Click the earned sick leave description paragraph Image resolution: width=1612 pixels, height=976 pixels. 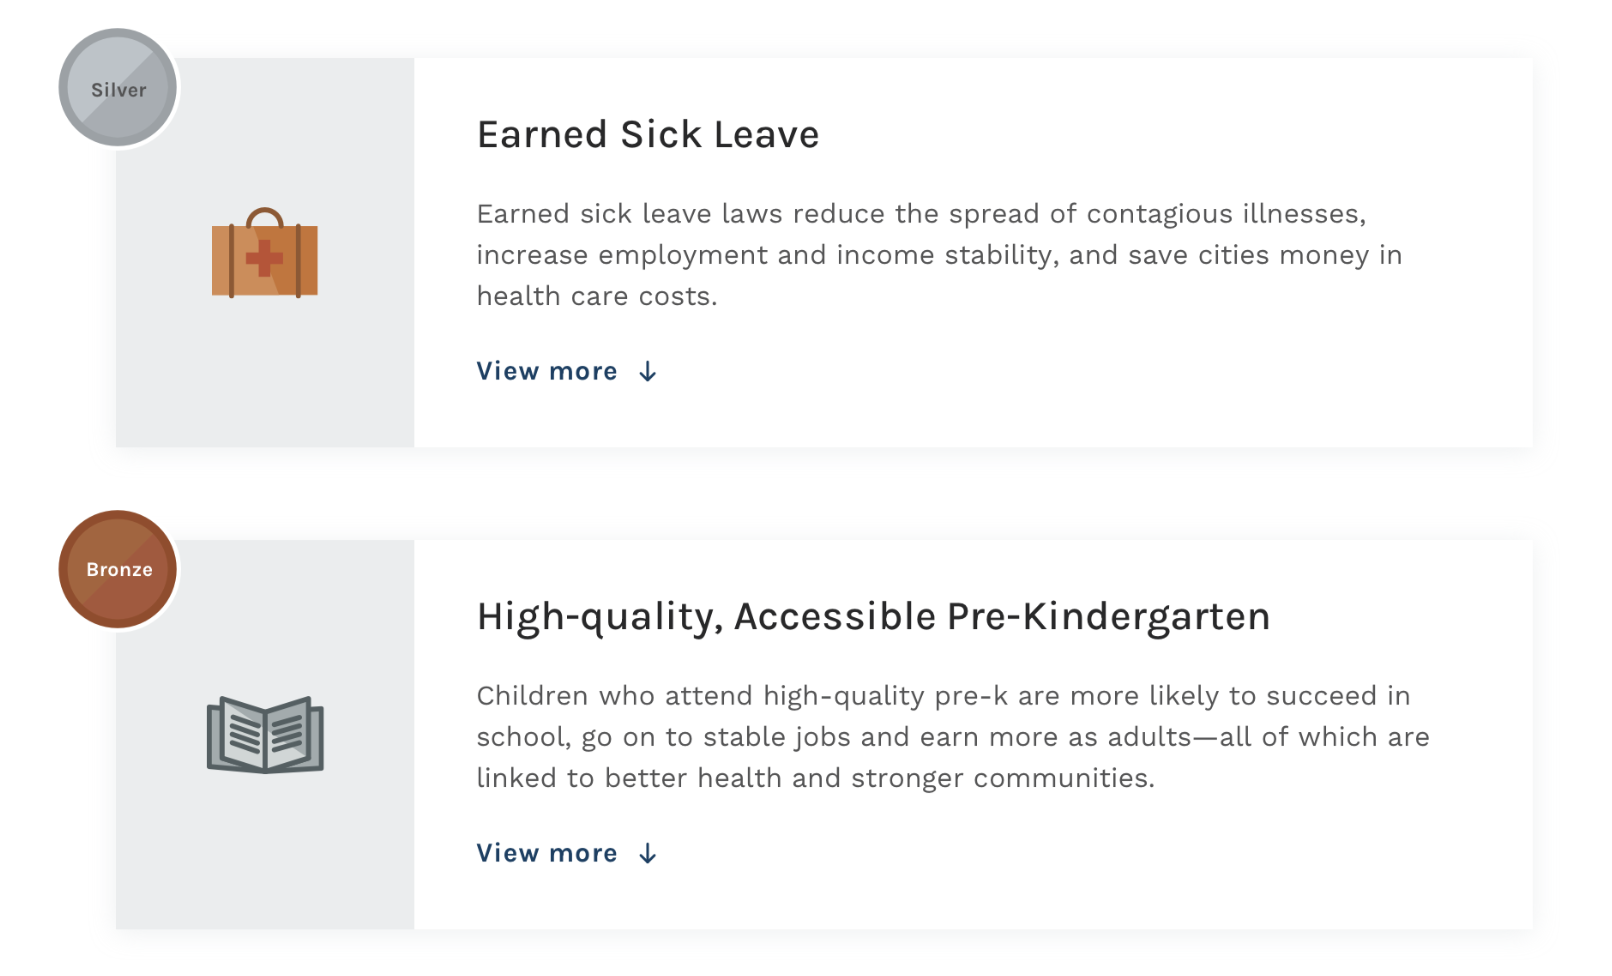click(939, 255)
